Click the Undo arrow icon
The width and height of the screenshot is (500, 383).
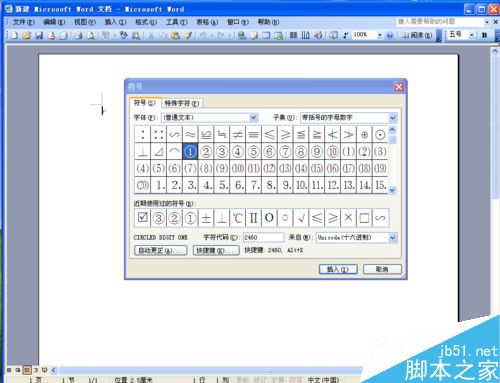pyautogui.click(x=203, y=35)
